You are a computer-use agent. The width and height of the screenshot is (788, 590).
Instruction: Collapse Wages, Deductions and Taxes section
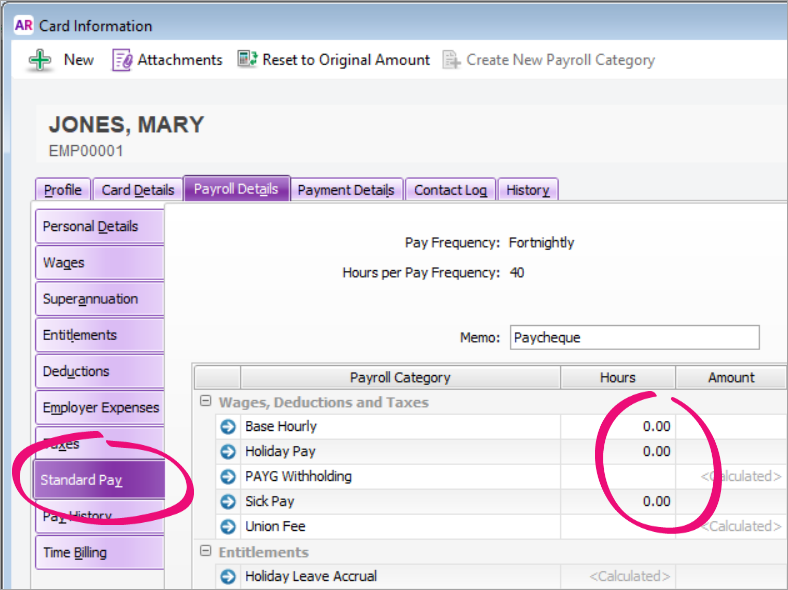206,402
